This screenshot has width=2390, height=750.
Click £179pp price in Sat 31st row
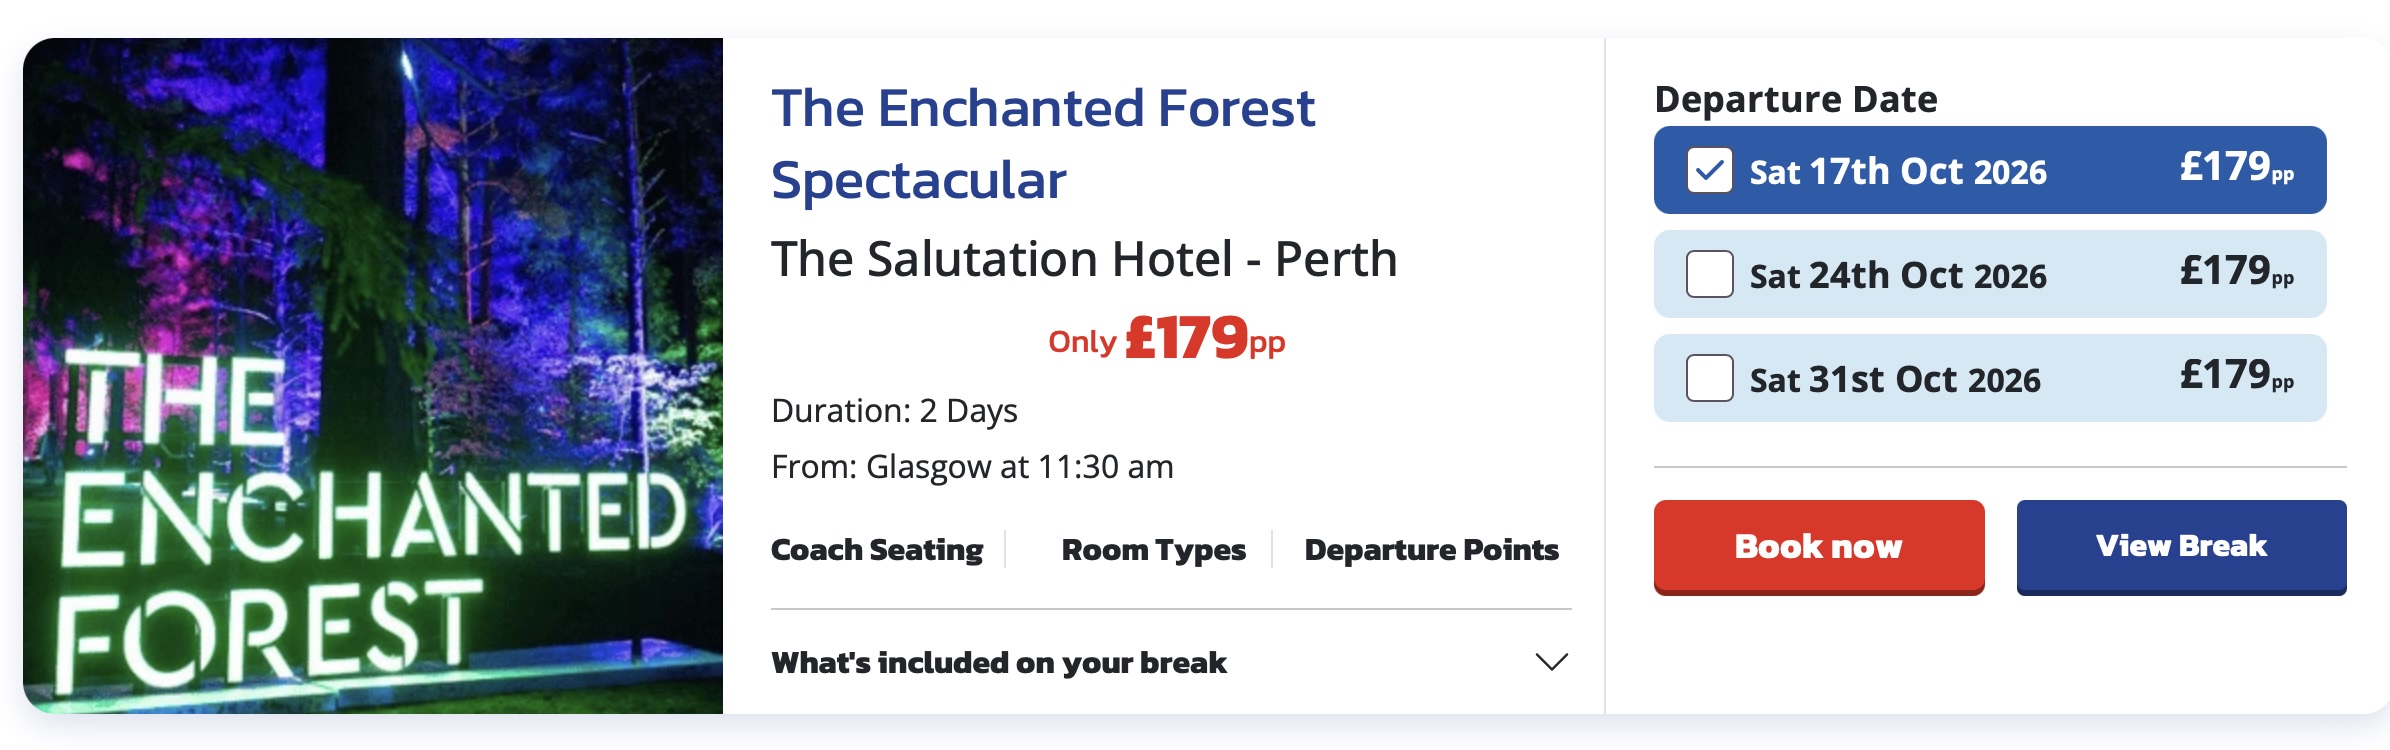click(2236, 376)
